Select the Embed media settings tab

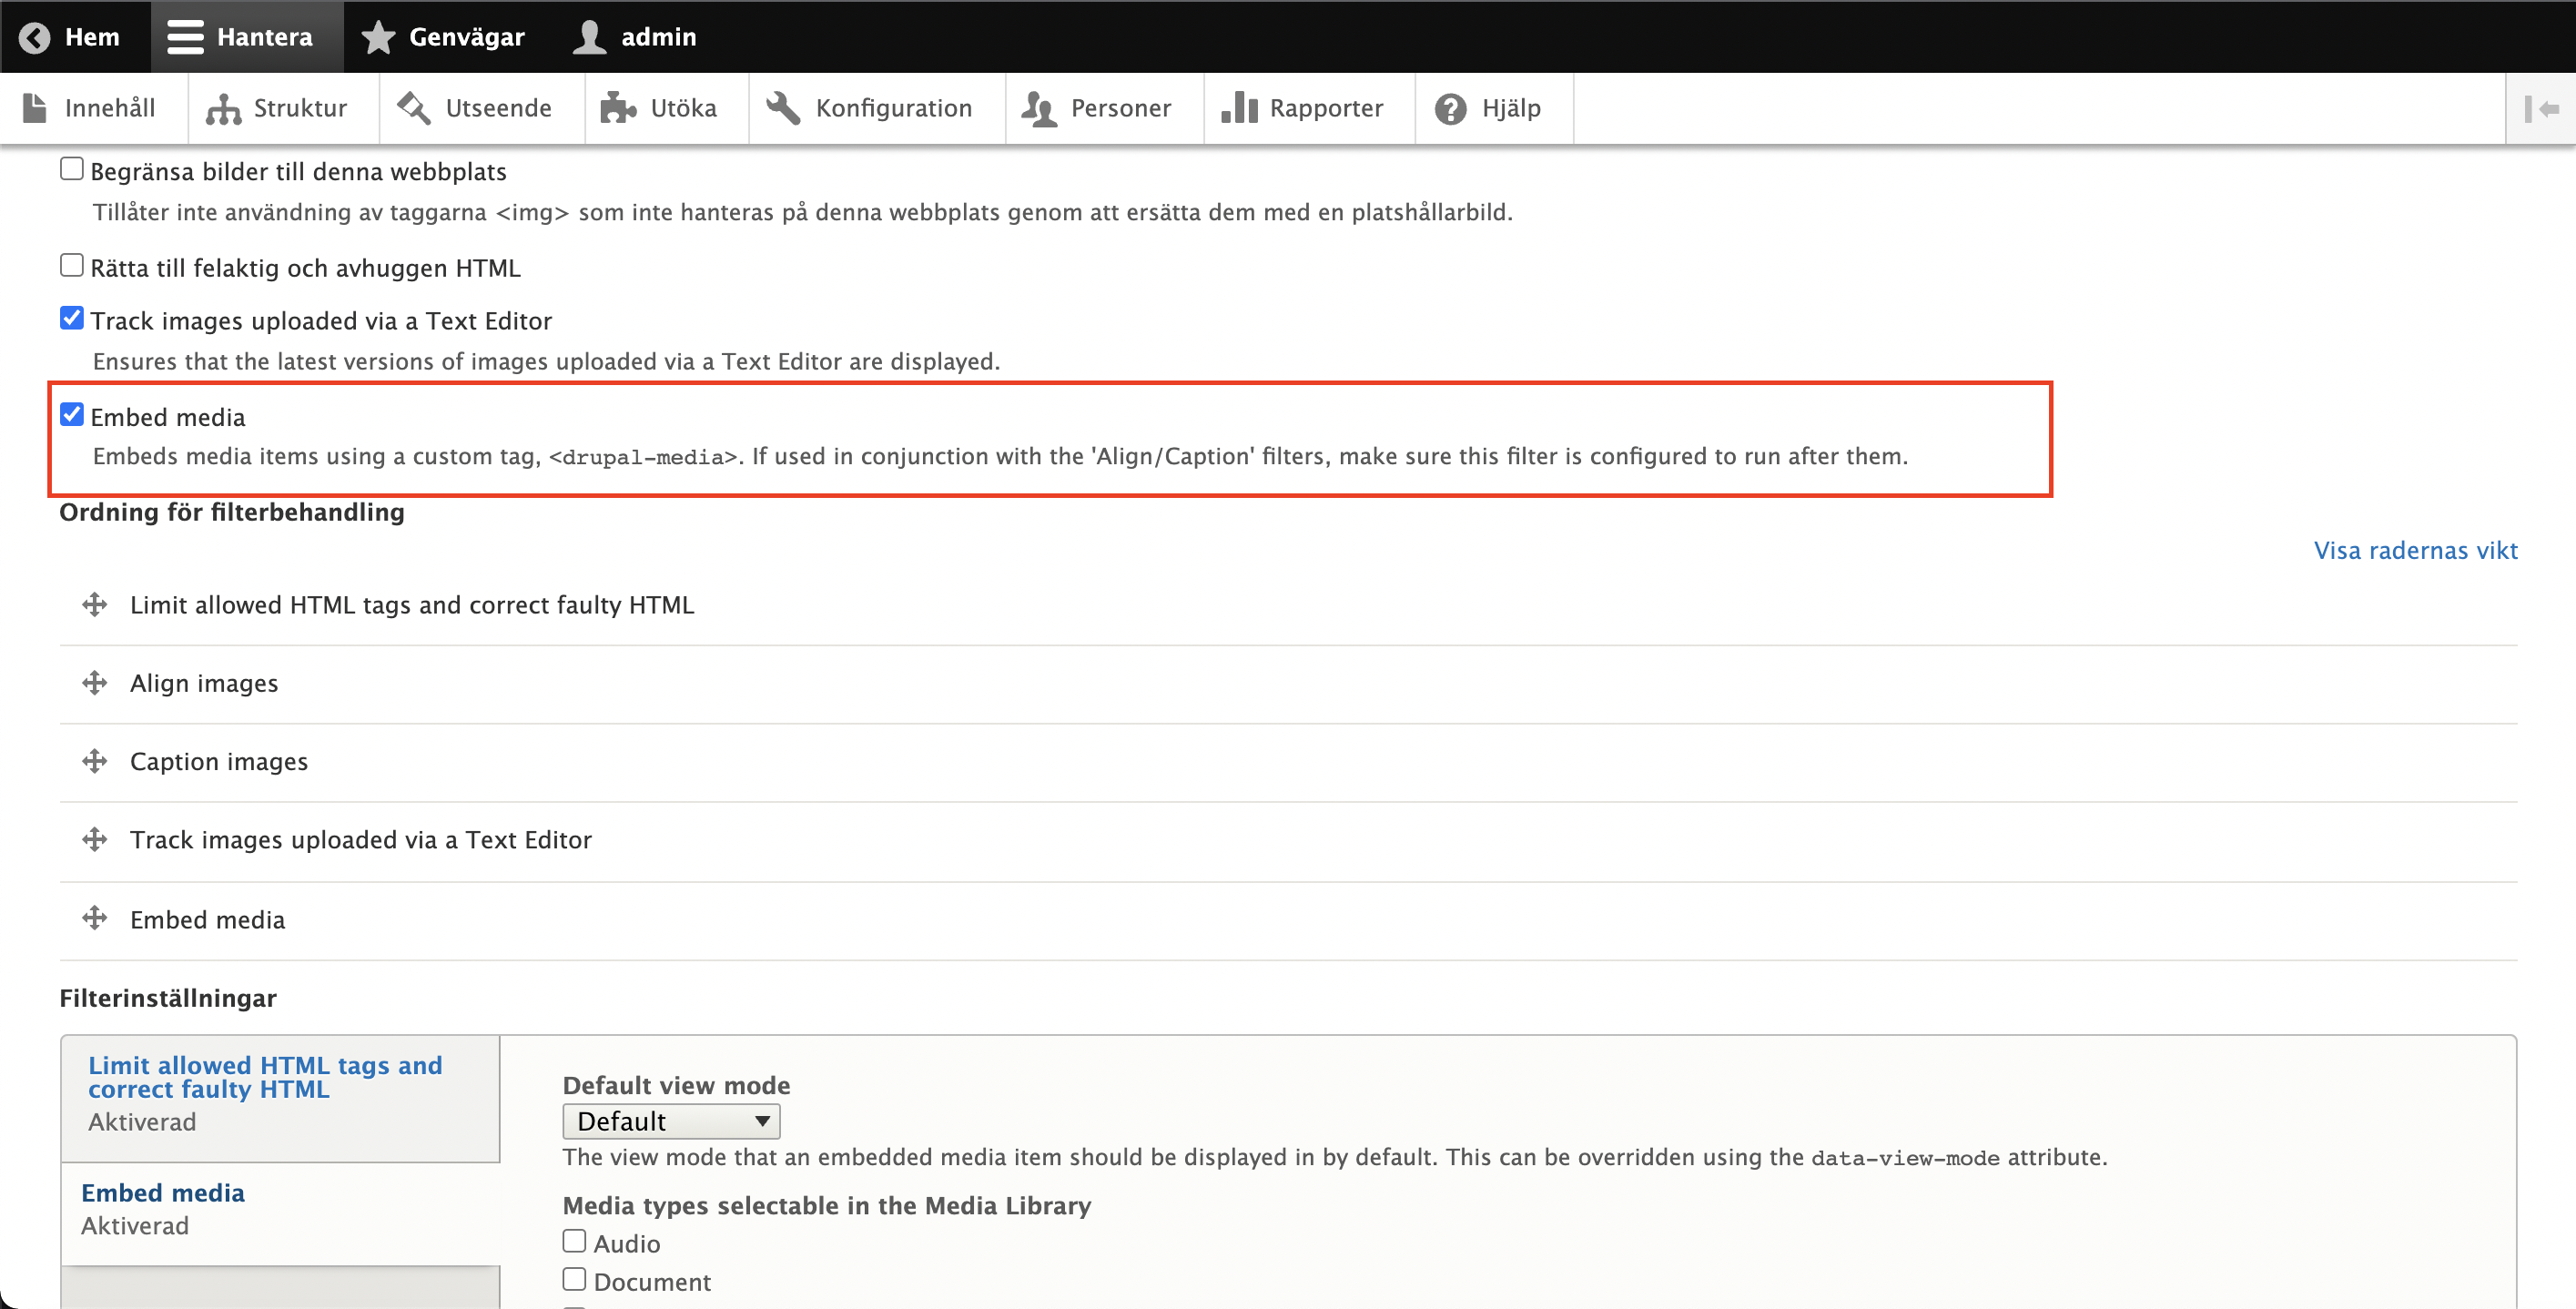click(x=163, y=1192)
